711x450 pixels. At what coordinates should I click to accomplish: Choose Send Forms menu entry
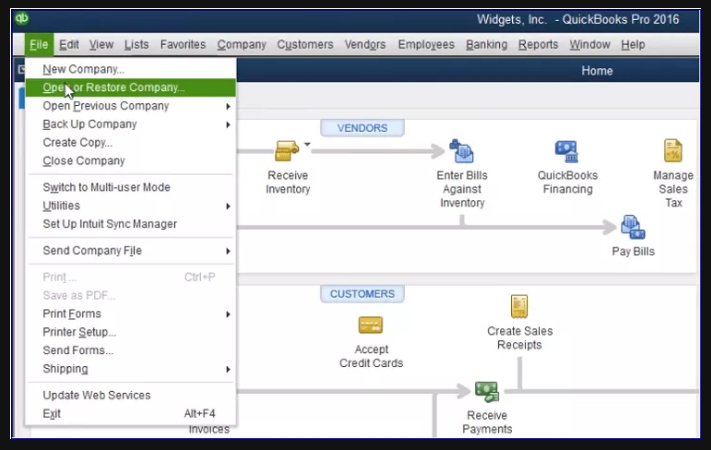131,350
